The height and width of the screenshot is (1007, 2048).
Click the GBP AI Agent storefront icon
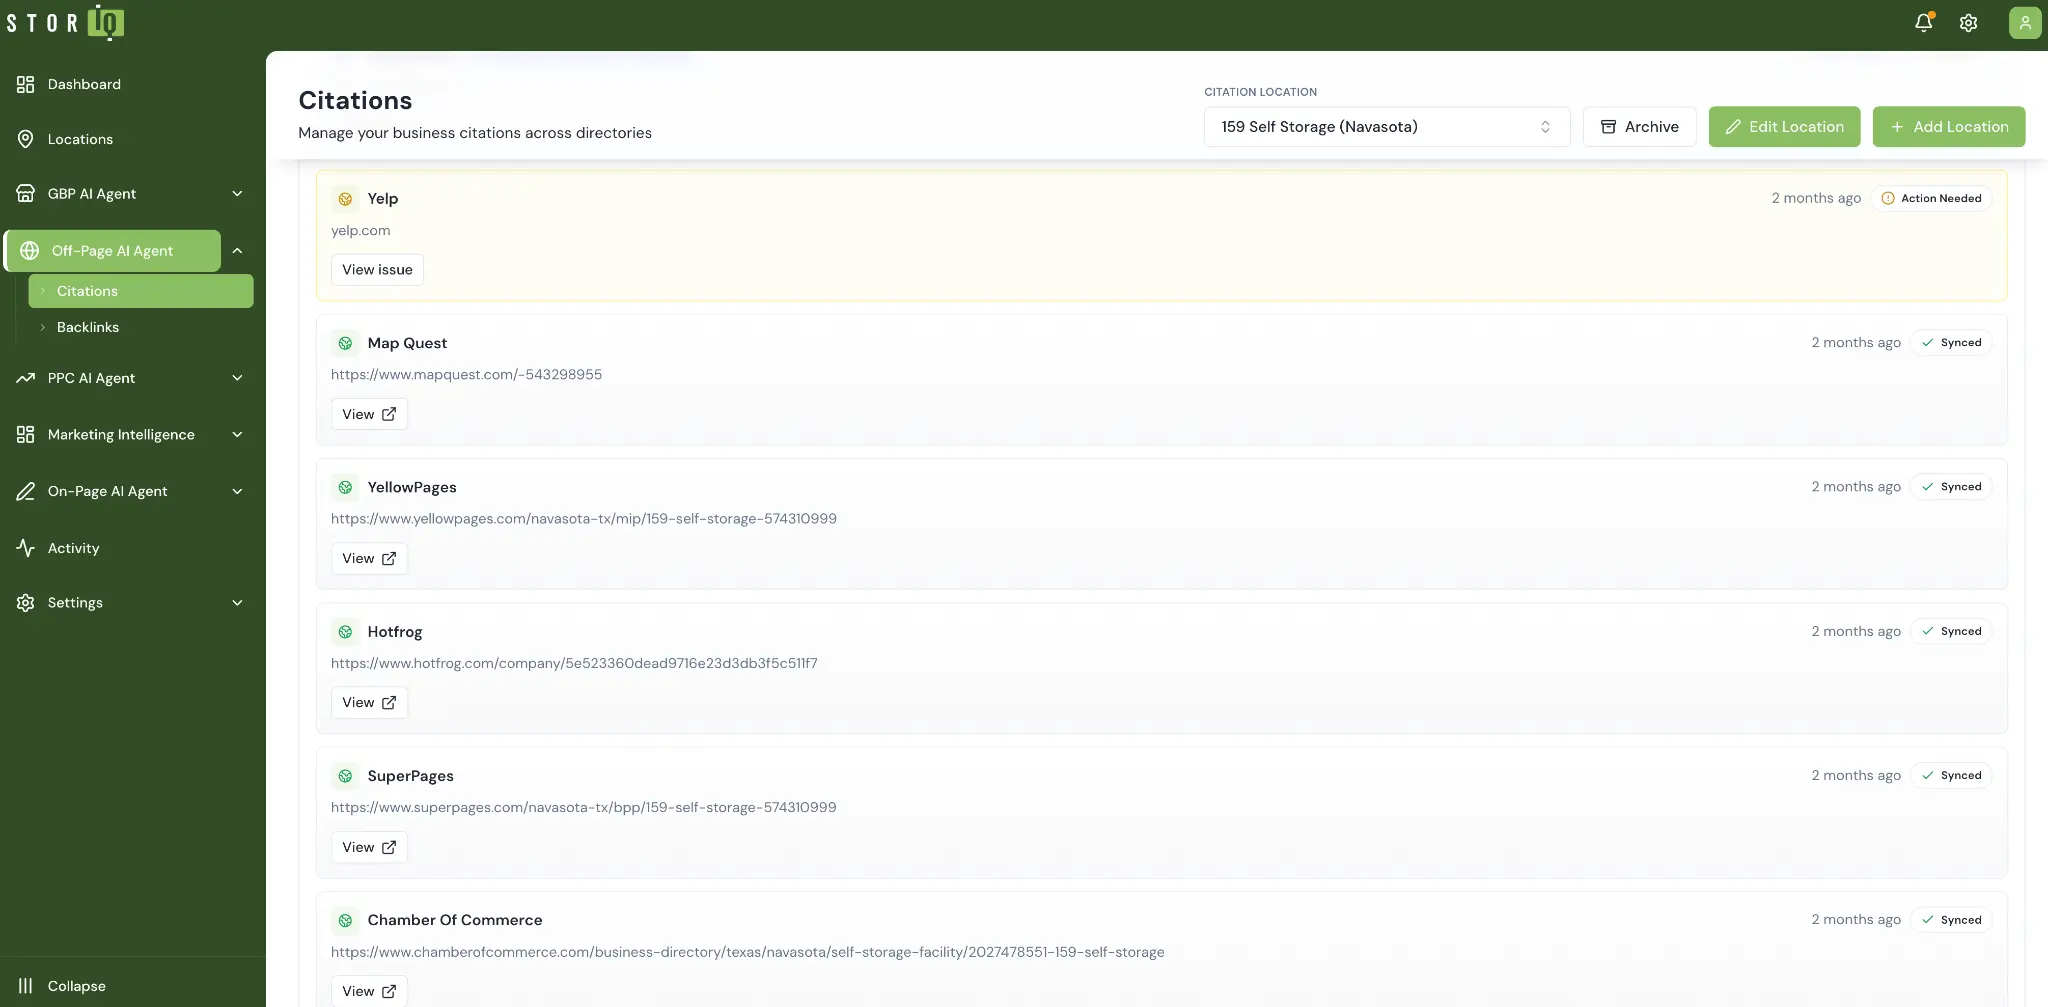point(26,194)
